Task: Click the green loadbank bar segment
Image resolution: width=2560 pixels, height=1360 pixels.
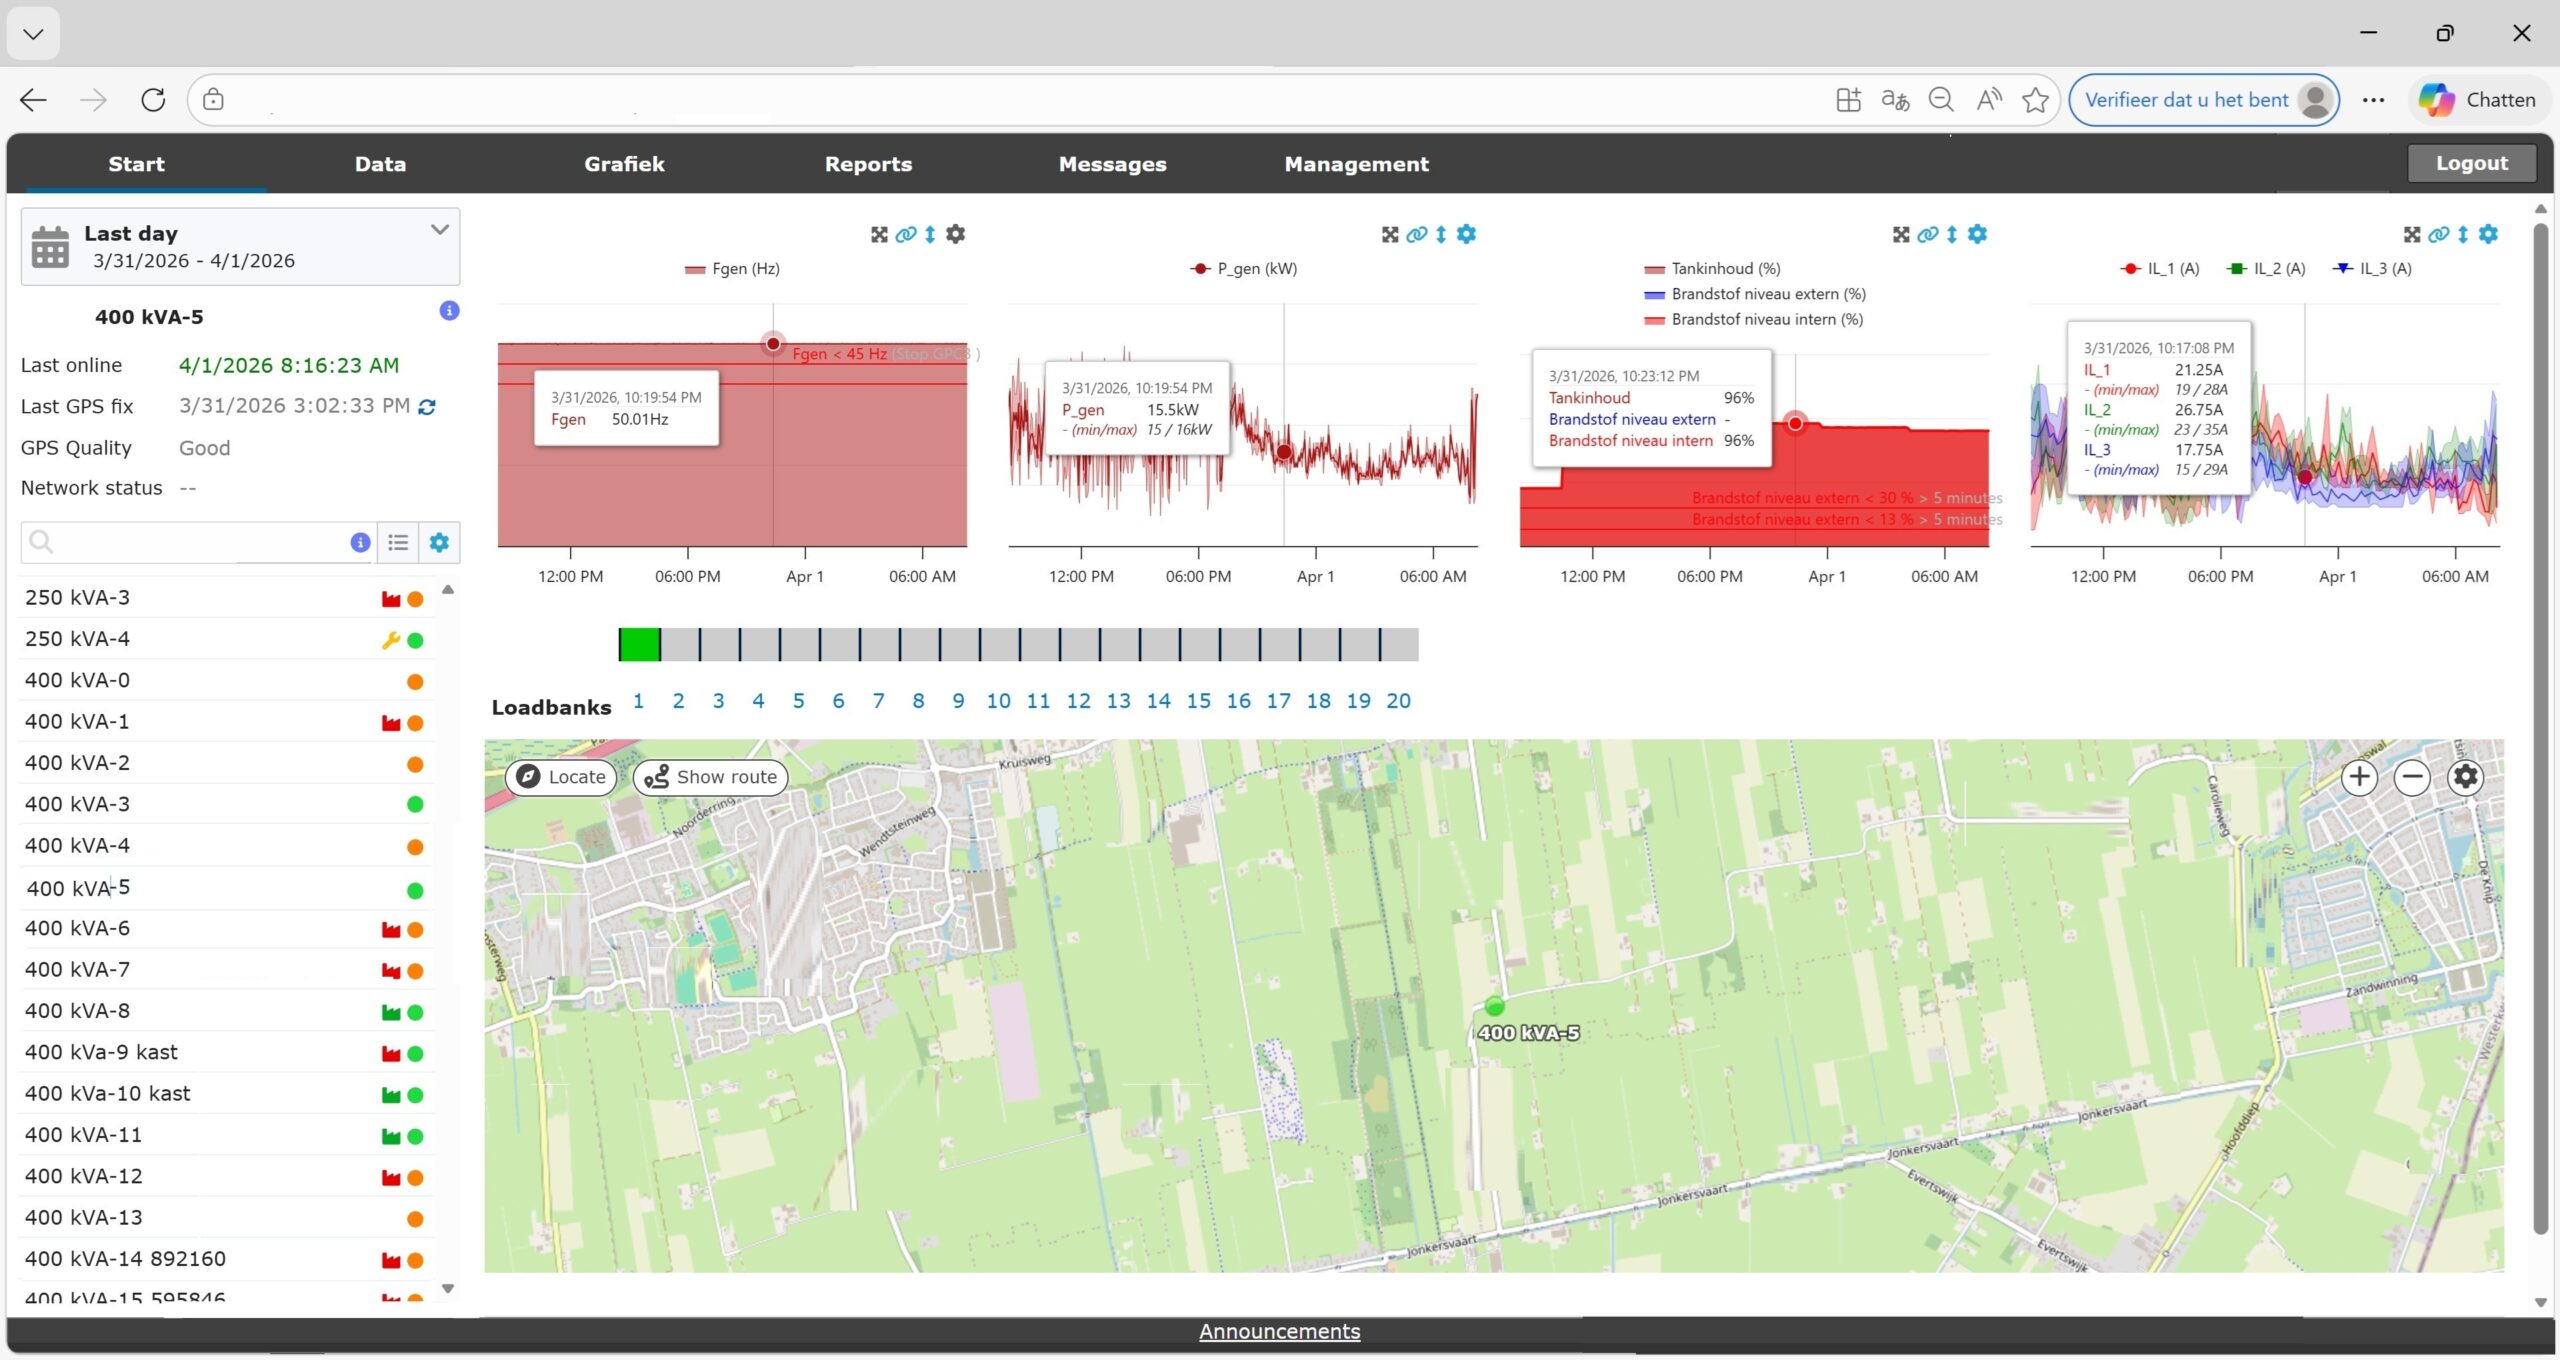Action: coord(639,645)
